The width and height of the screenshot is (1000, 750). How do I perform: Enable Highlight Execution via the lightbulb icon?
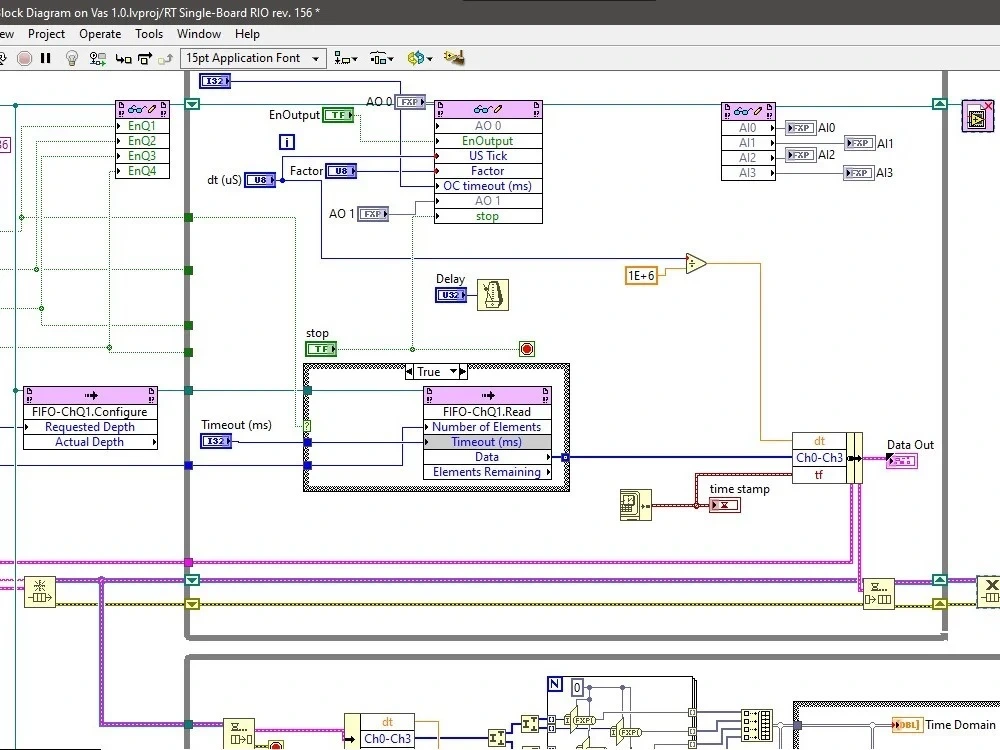pos(71,57)
